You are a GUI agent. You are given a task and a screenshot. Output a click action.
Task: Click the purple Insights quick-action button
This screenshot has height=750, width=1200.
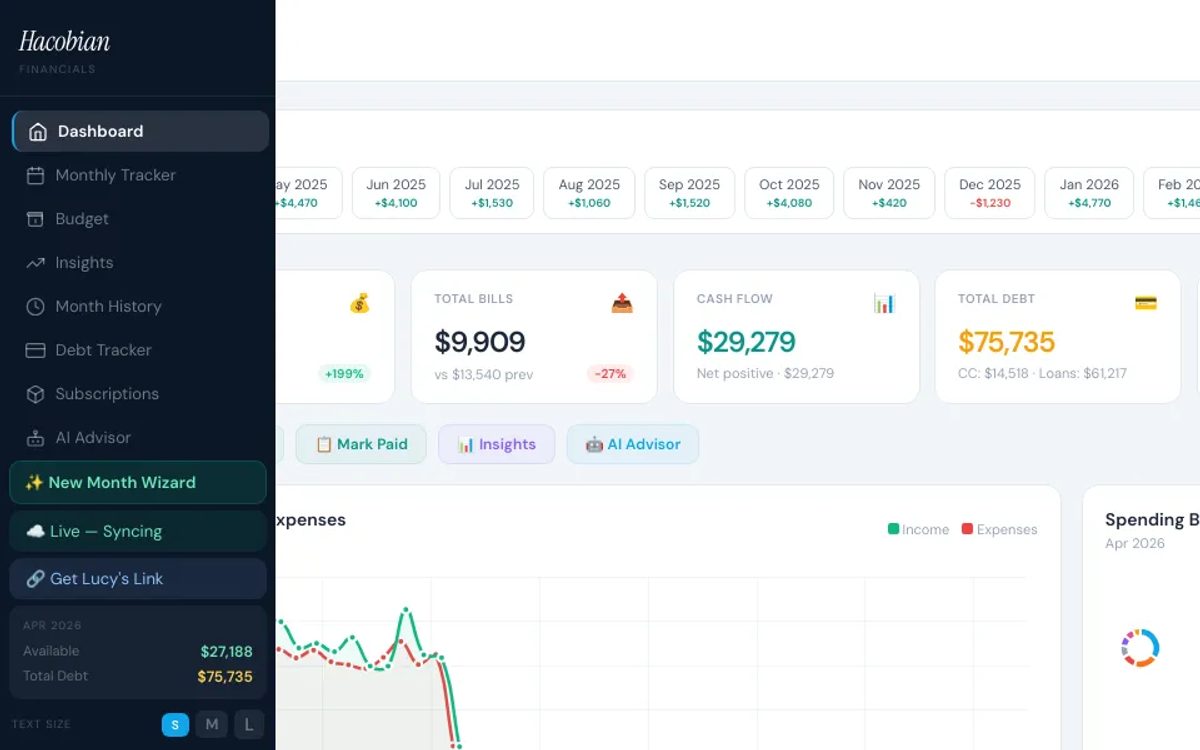(497, 444)
